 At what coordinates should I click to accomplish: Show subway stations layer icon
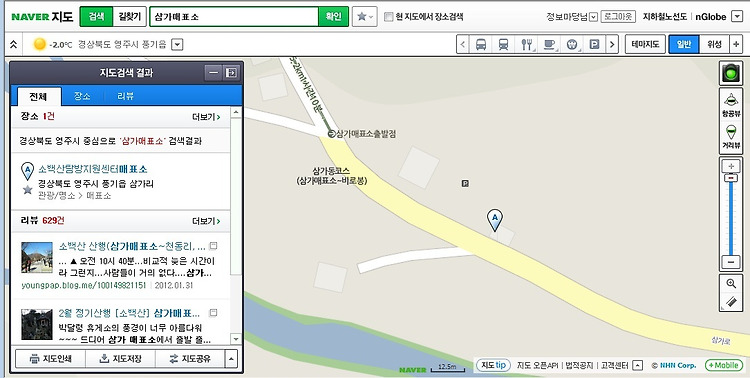click(503, 44)
